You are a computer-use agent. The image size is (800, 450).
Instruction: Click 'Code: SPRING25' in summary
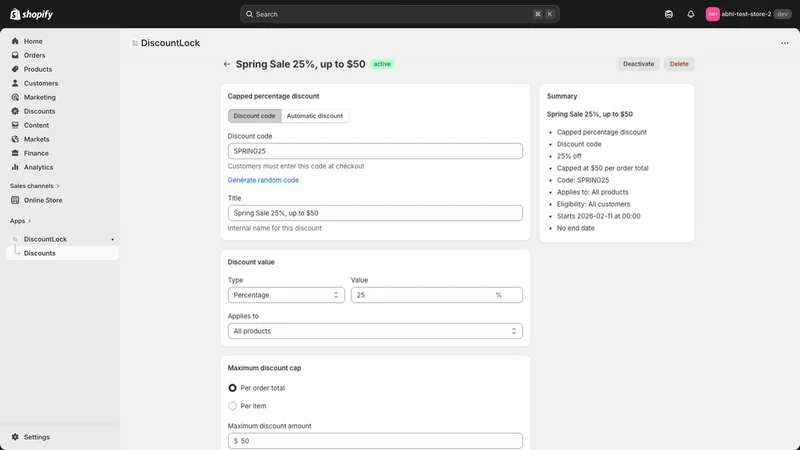583,180
